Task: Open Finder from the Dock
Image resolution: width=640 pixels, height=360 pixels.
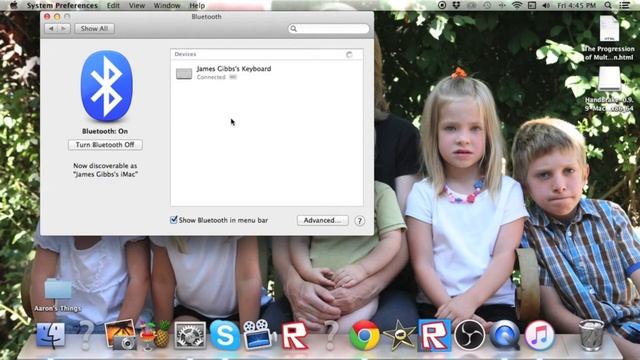Action: click(51, 335)
